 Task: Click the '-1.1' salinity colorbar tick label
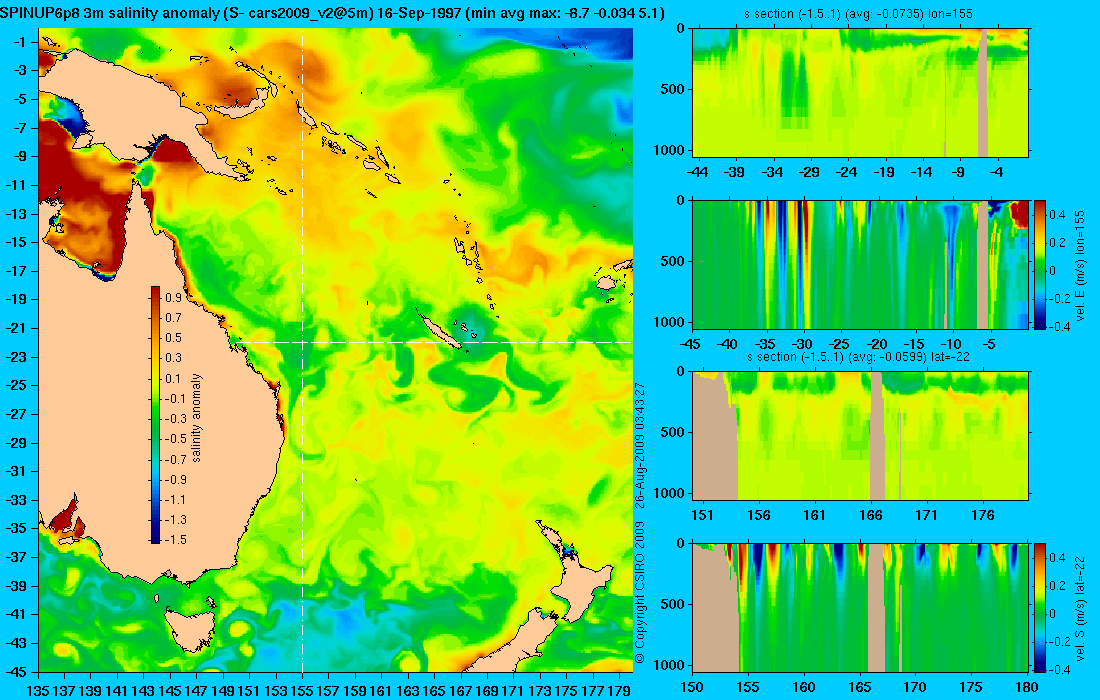(x=175, y=499)
